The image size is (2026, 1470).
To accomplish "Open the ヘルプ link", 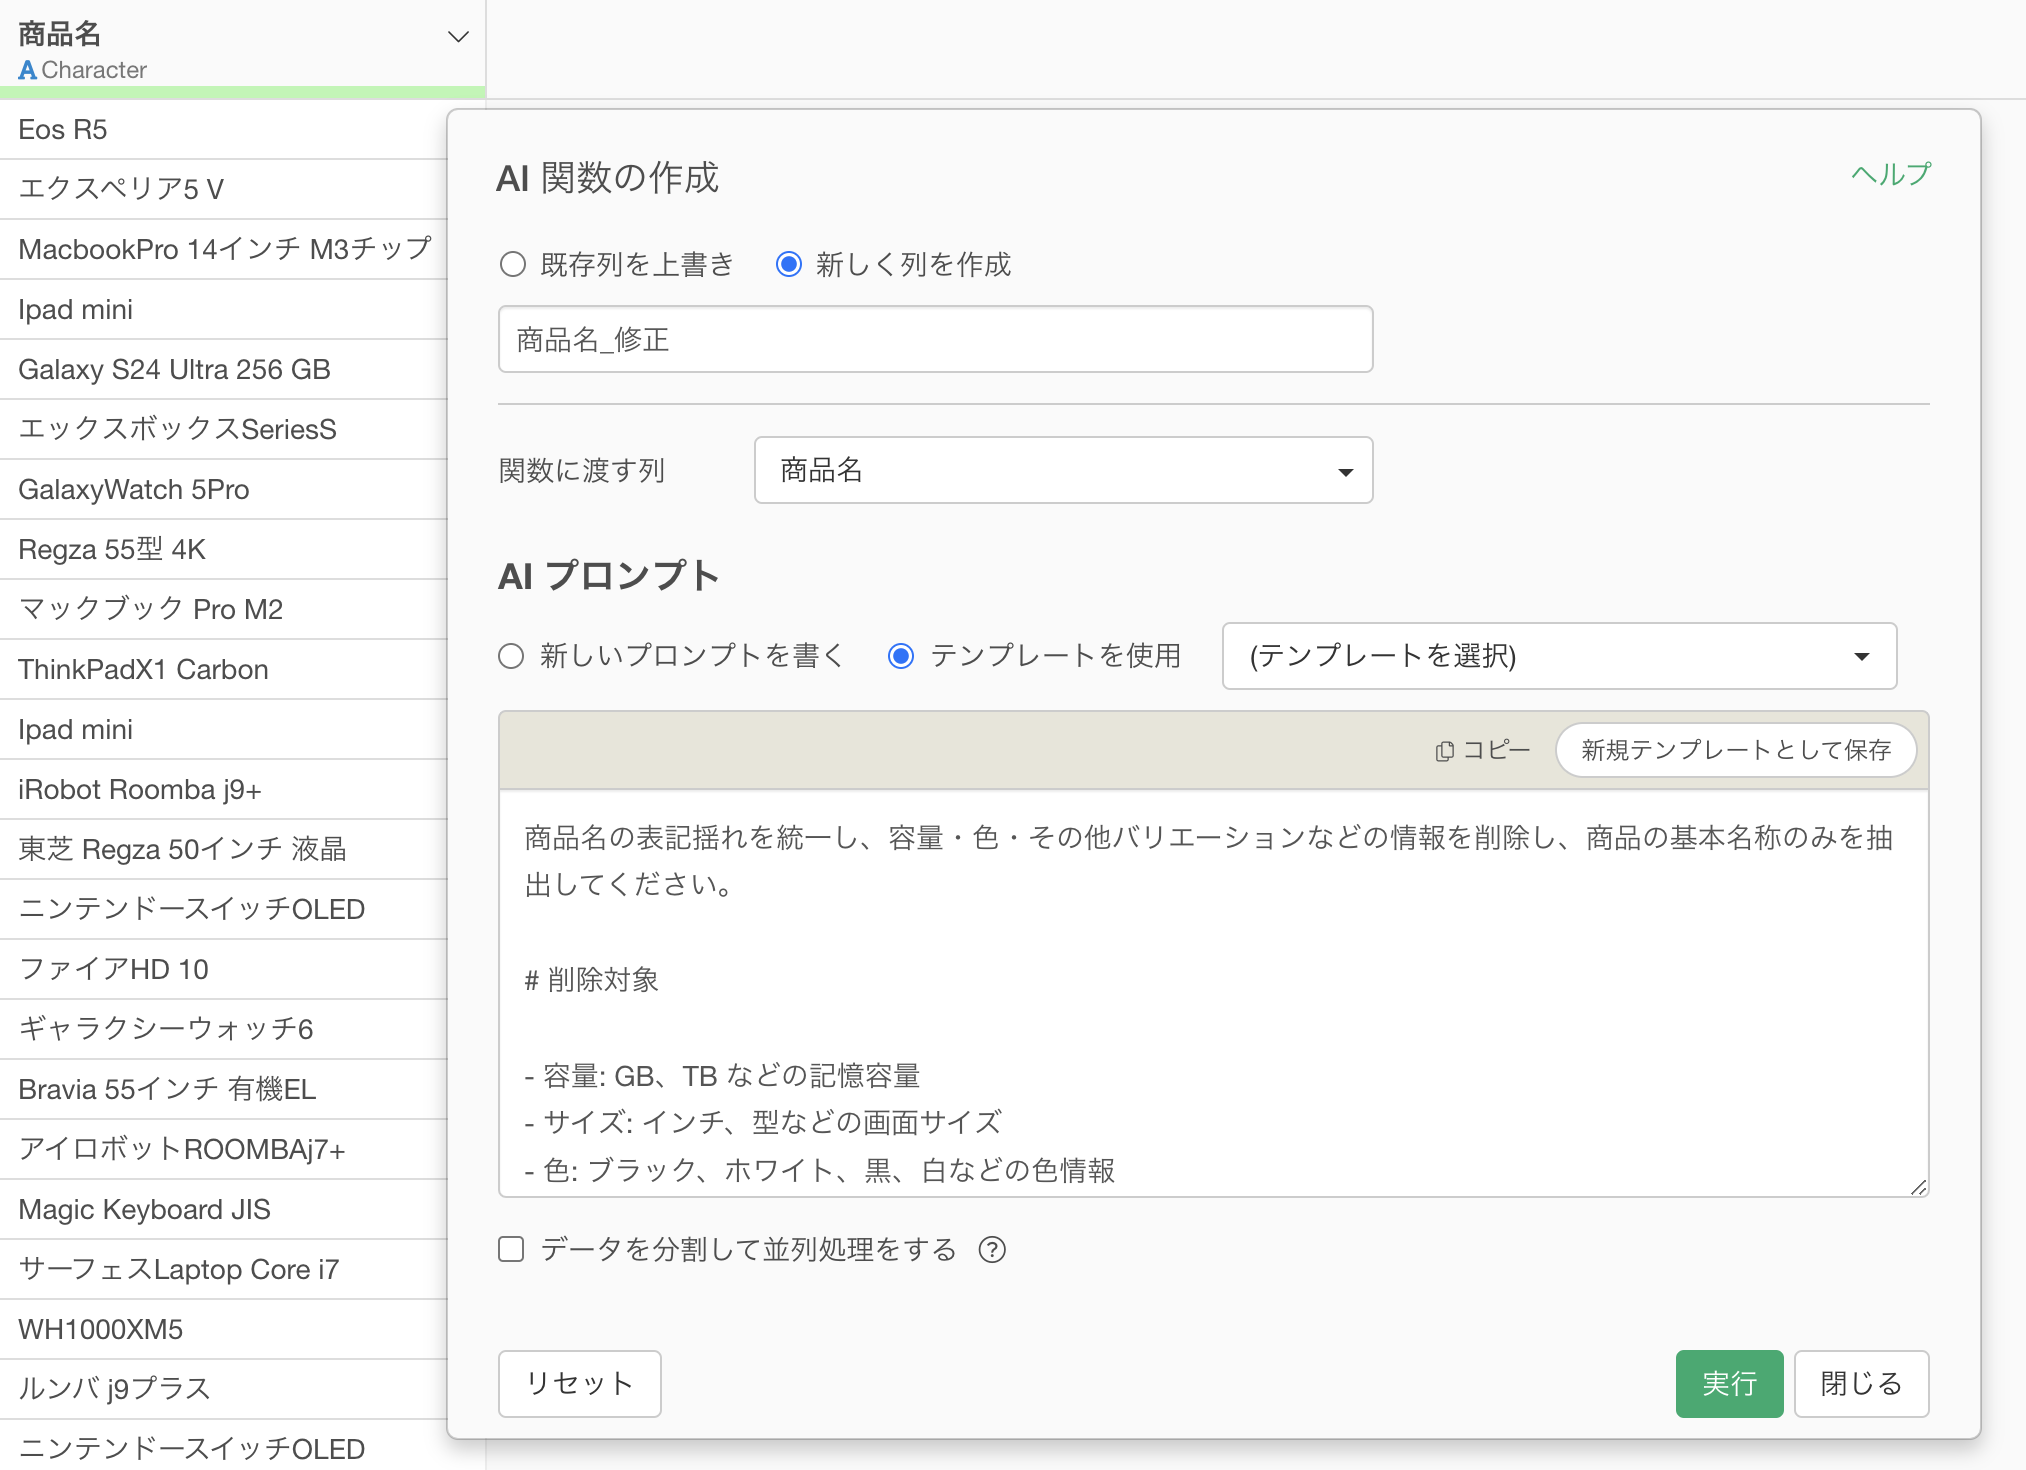I will click(x=1890, y=174).
